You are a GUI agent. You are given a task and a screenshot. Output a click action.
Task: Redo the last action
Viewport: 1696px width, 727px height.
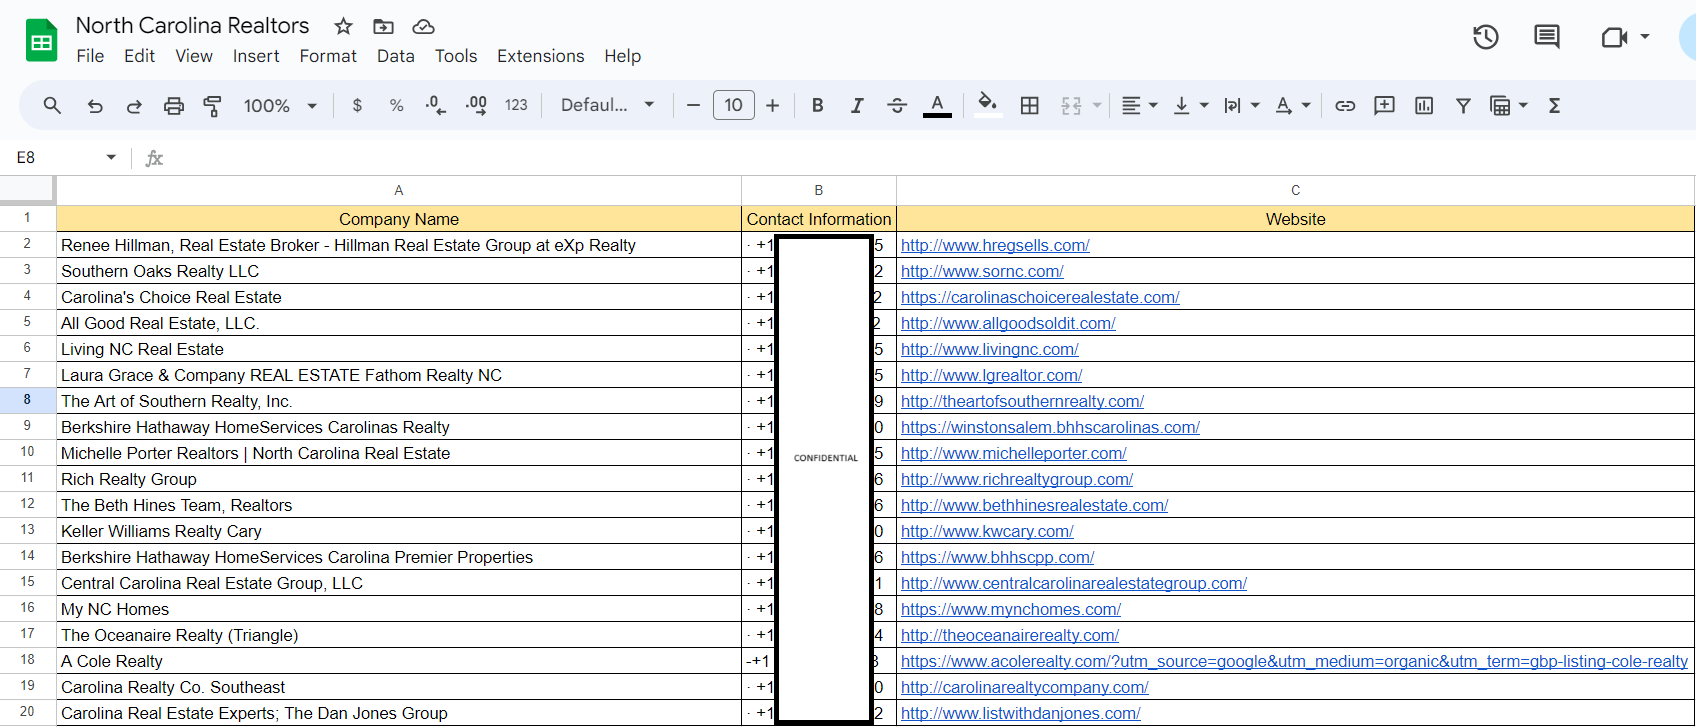pyautogui.click(x=133, y=105)
